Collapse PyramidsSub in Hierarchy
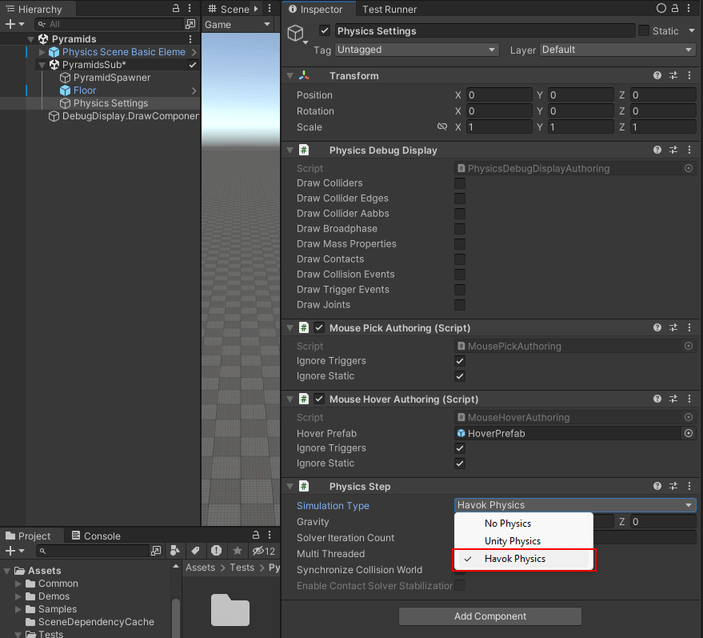Screen dimensions: 703x638 tap(42, 65)
